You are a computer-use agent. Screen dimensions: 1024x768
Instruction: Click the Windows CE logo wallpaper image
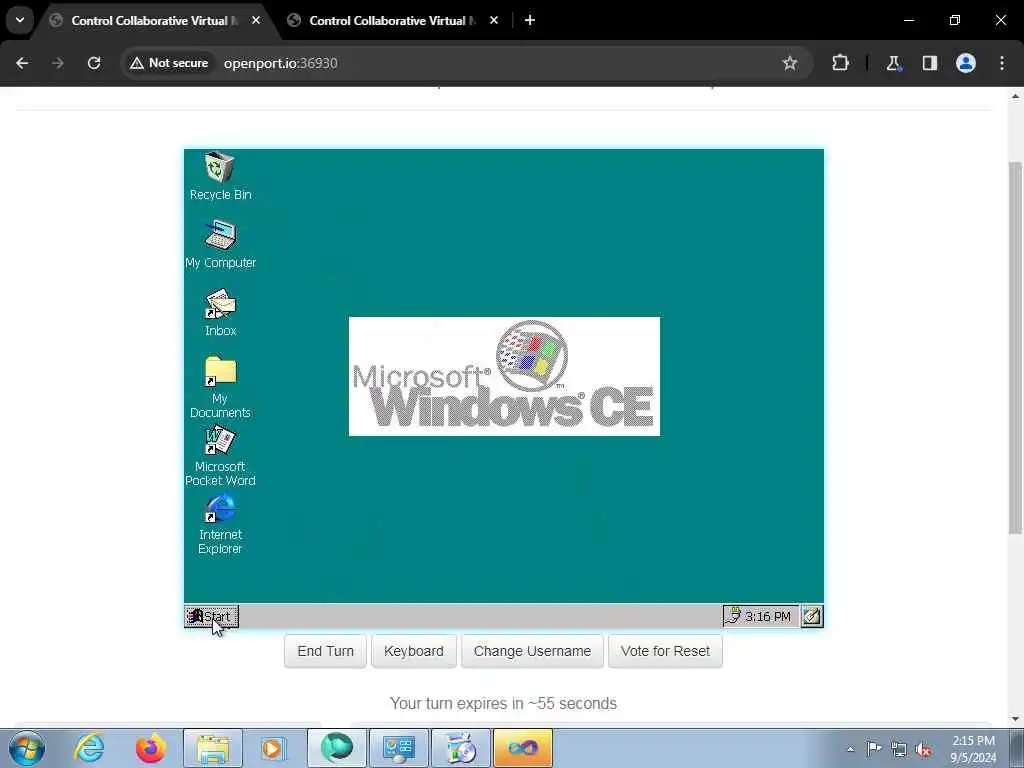click(504, 376)
